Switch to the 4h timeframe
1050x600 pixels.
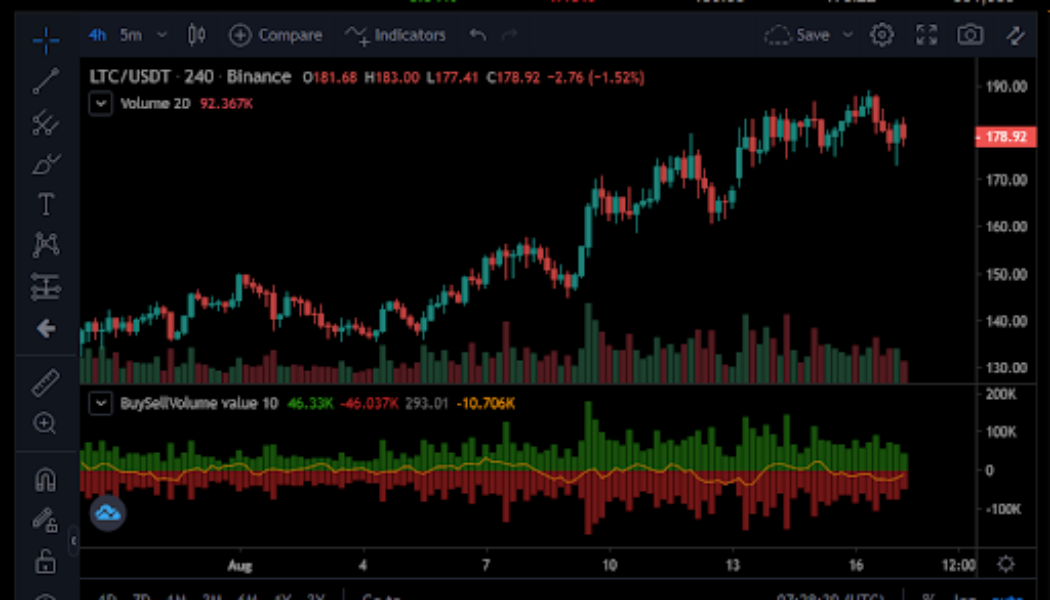(x=96, y=34)
